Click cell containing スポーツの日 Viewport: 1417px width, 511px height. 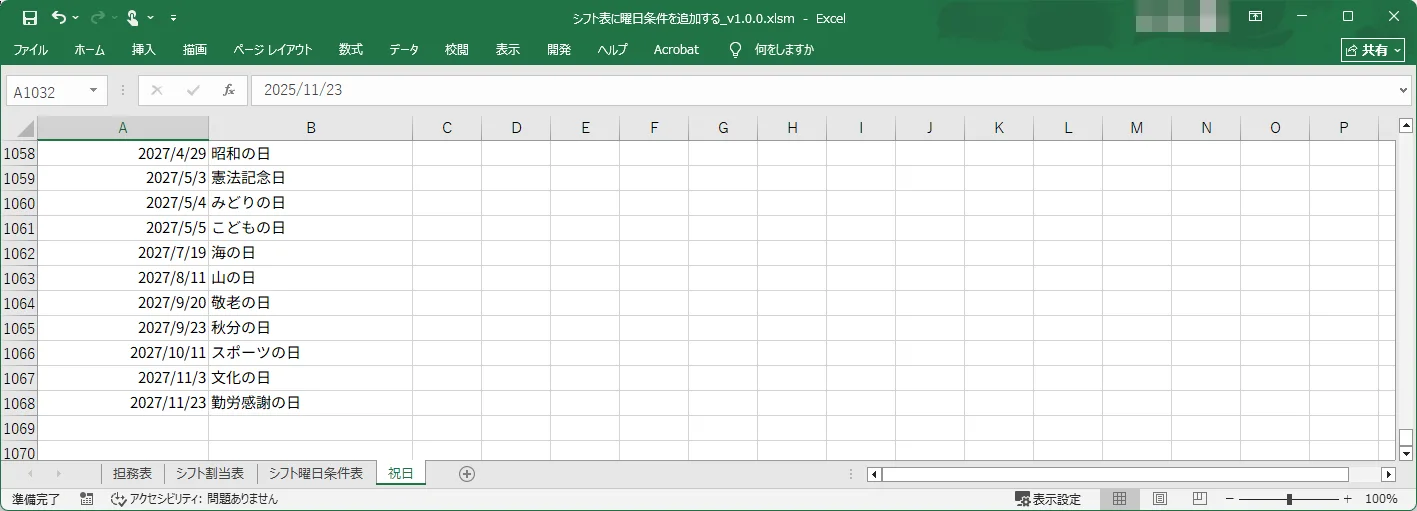tap(311, 354)
